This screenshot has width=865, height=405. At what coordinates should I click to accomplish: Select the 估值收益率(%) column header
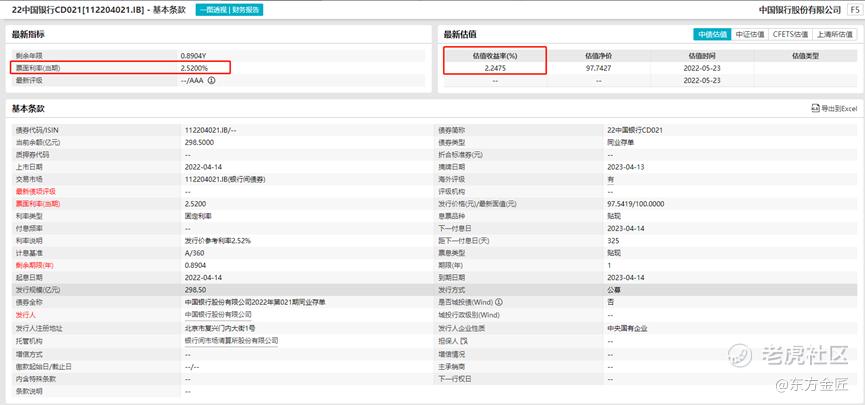(x=495, y=56)
